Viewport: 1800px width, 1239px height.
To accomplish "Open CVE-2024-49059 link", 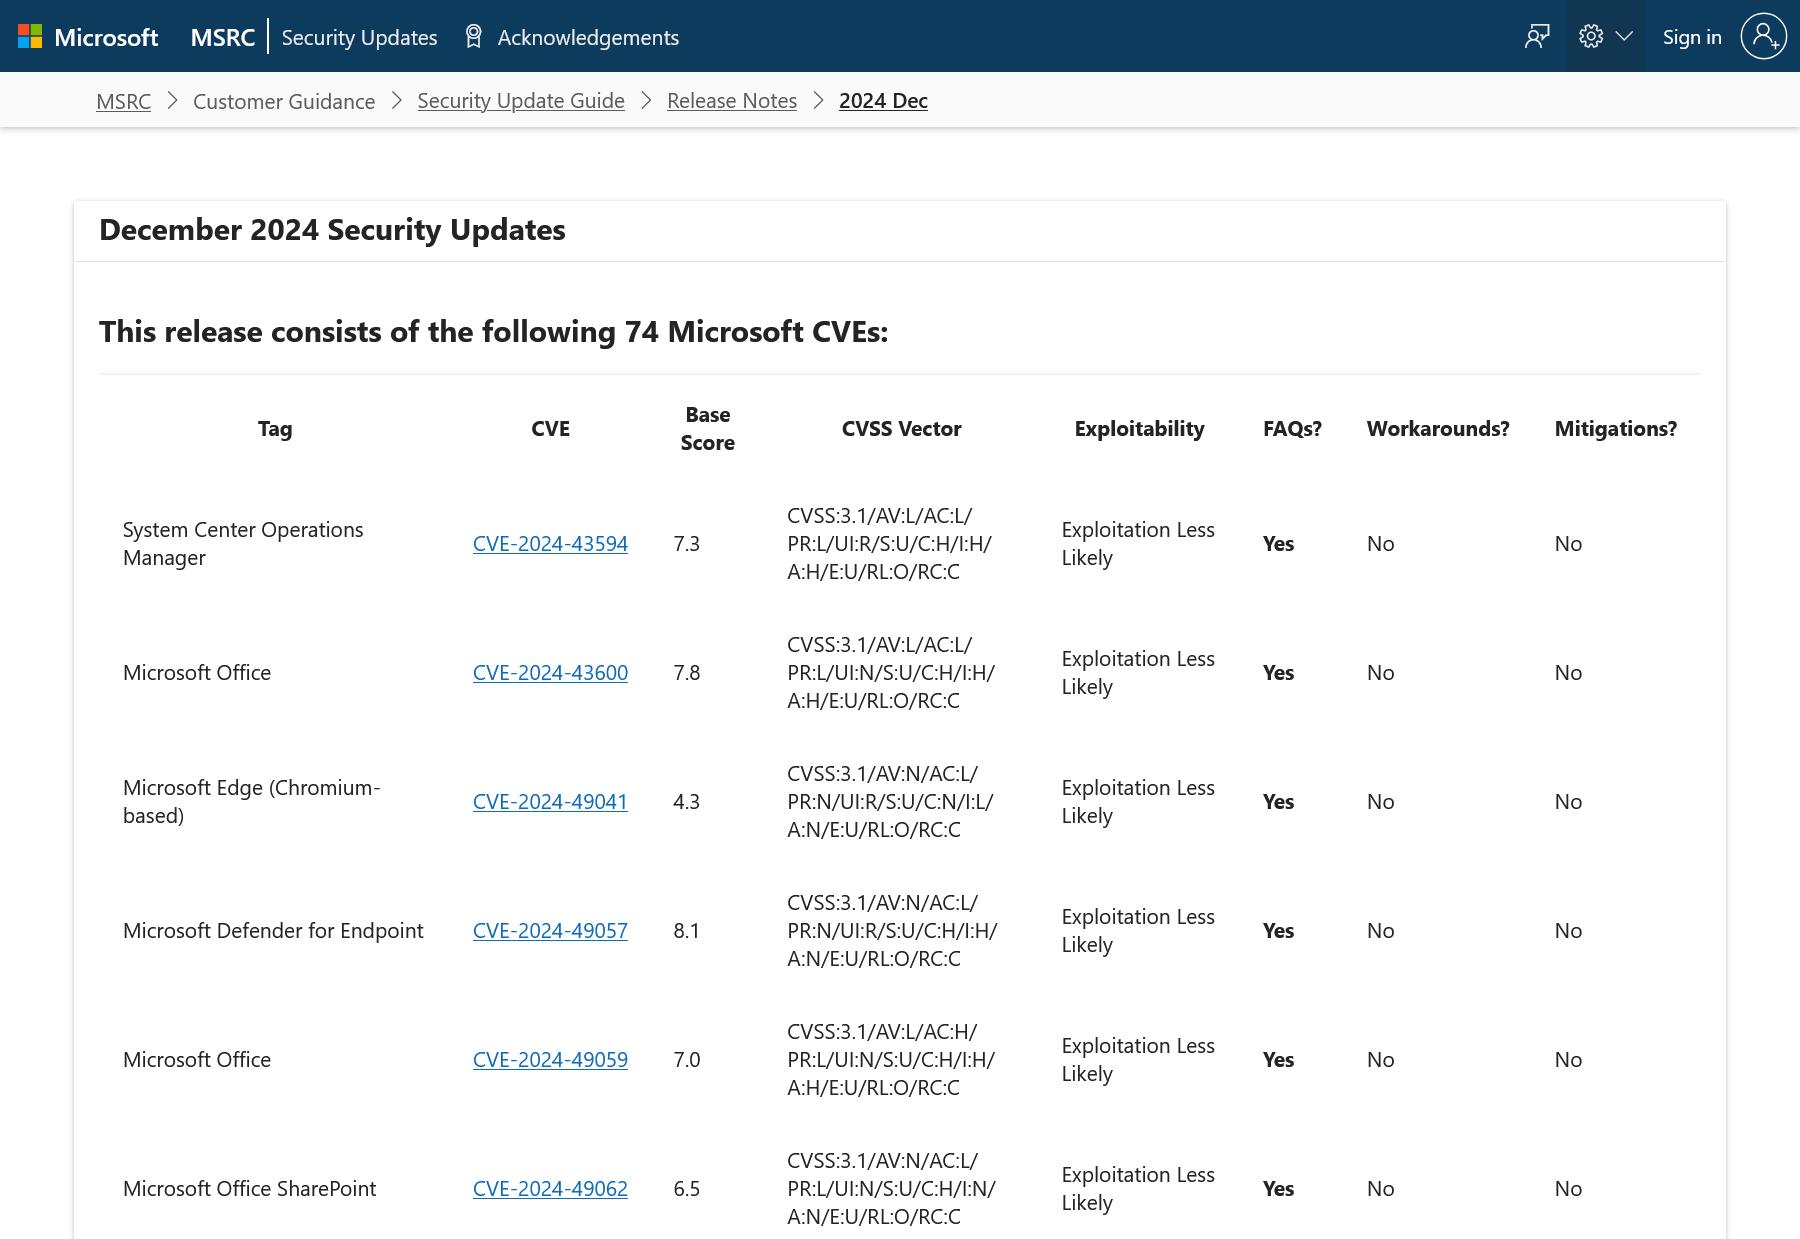I will click(550, 1059).
